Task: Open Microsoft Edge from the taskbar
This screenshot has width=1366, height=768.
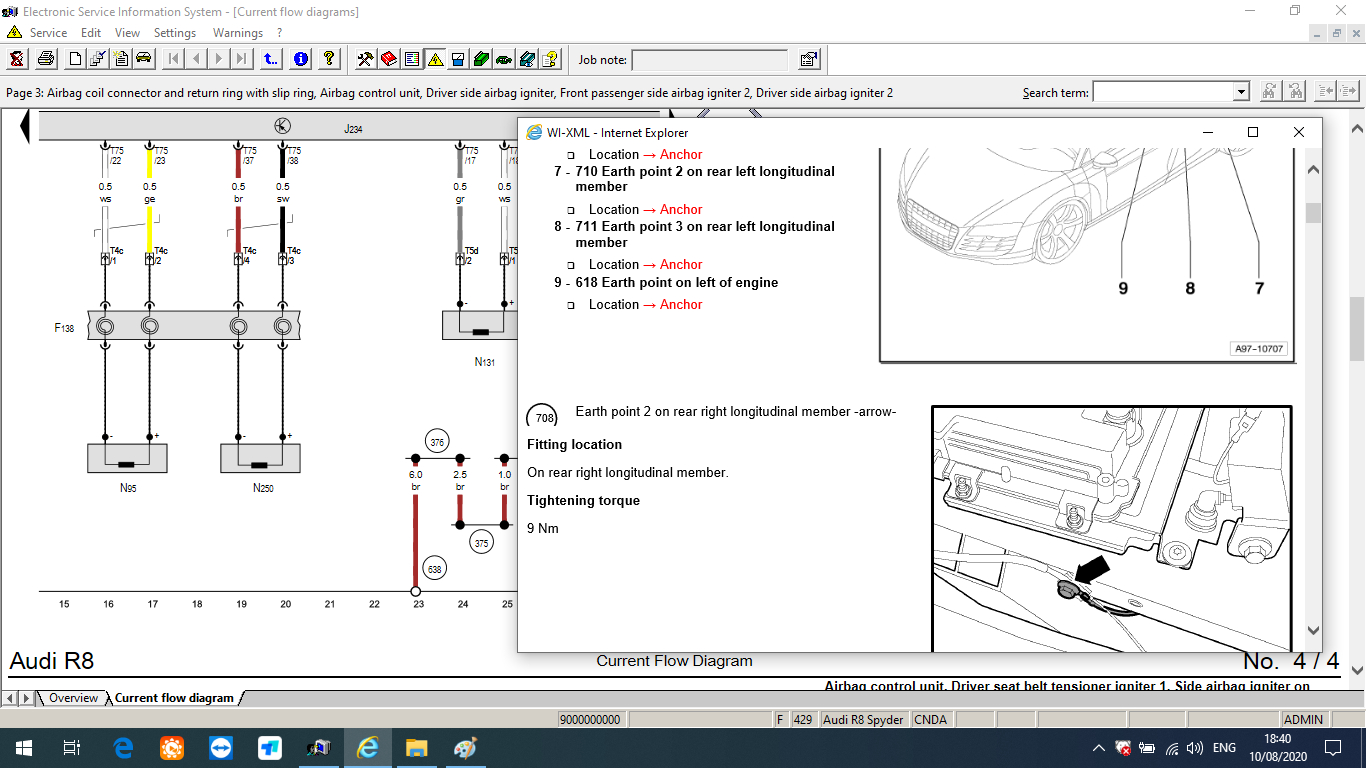Action: click(x=123, y=748)
